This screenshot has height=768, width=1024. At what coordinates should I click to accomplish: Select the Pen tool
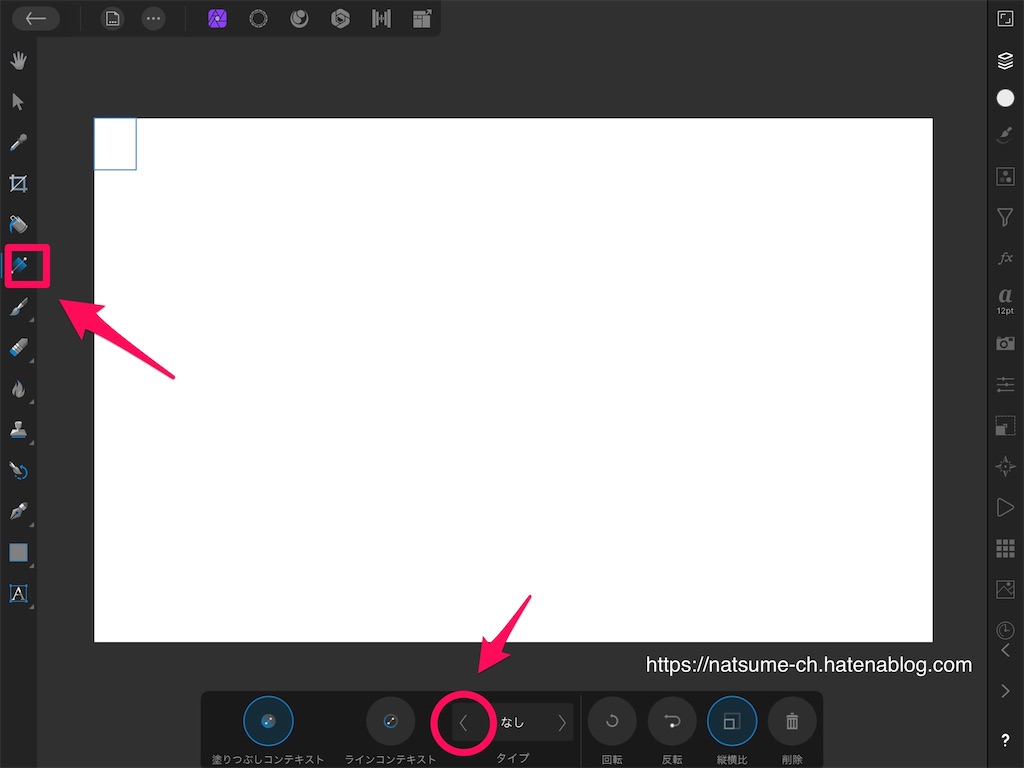click(x=18, y=511)
